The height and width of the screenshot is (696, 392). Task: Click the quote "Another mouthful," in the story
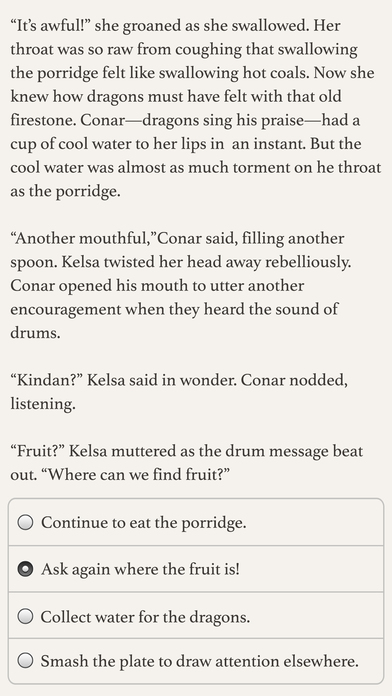tap(84, 238)
